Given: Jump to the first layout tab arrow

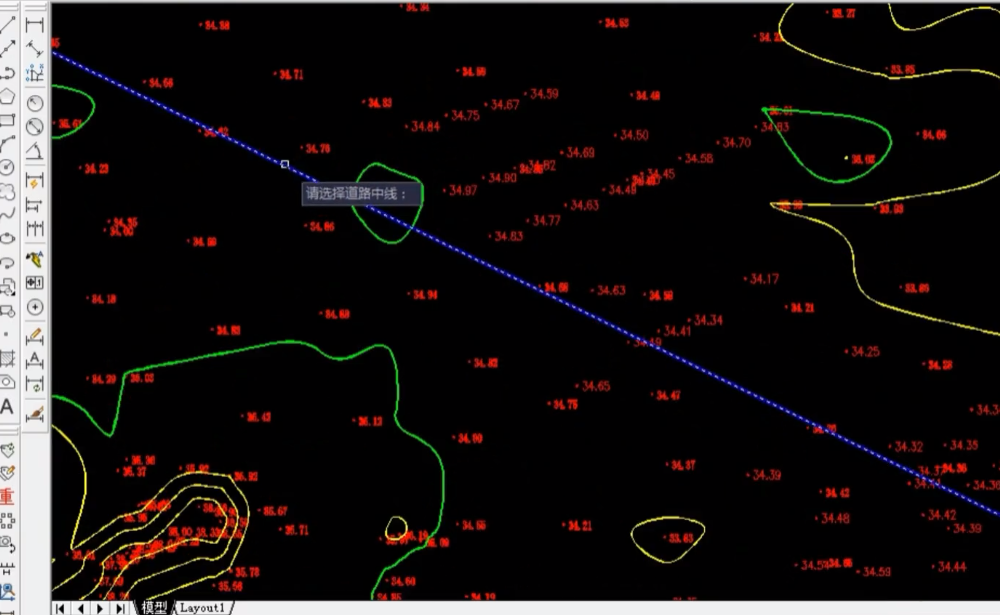Looking at the screenshot, I should tap(61, 607).
